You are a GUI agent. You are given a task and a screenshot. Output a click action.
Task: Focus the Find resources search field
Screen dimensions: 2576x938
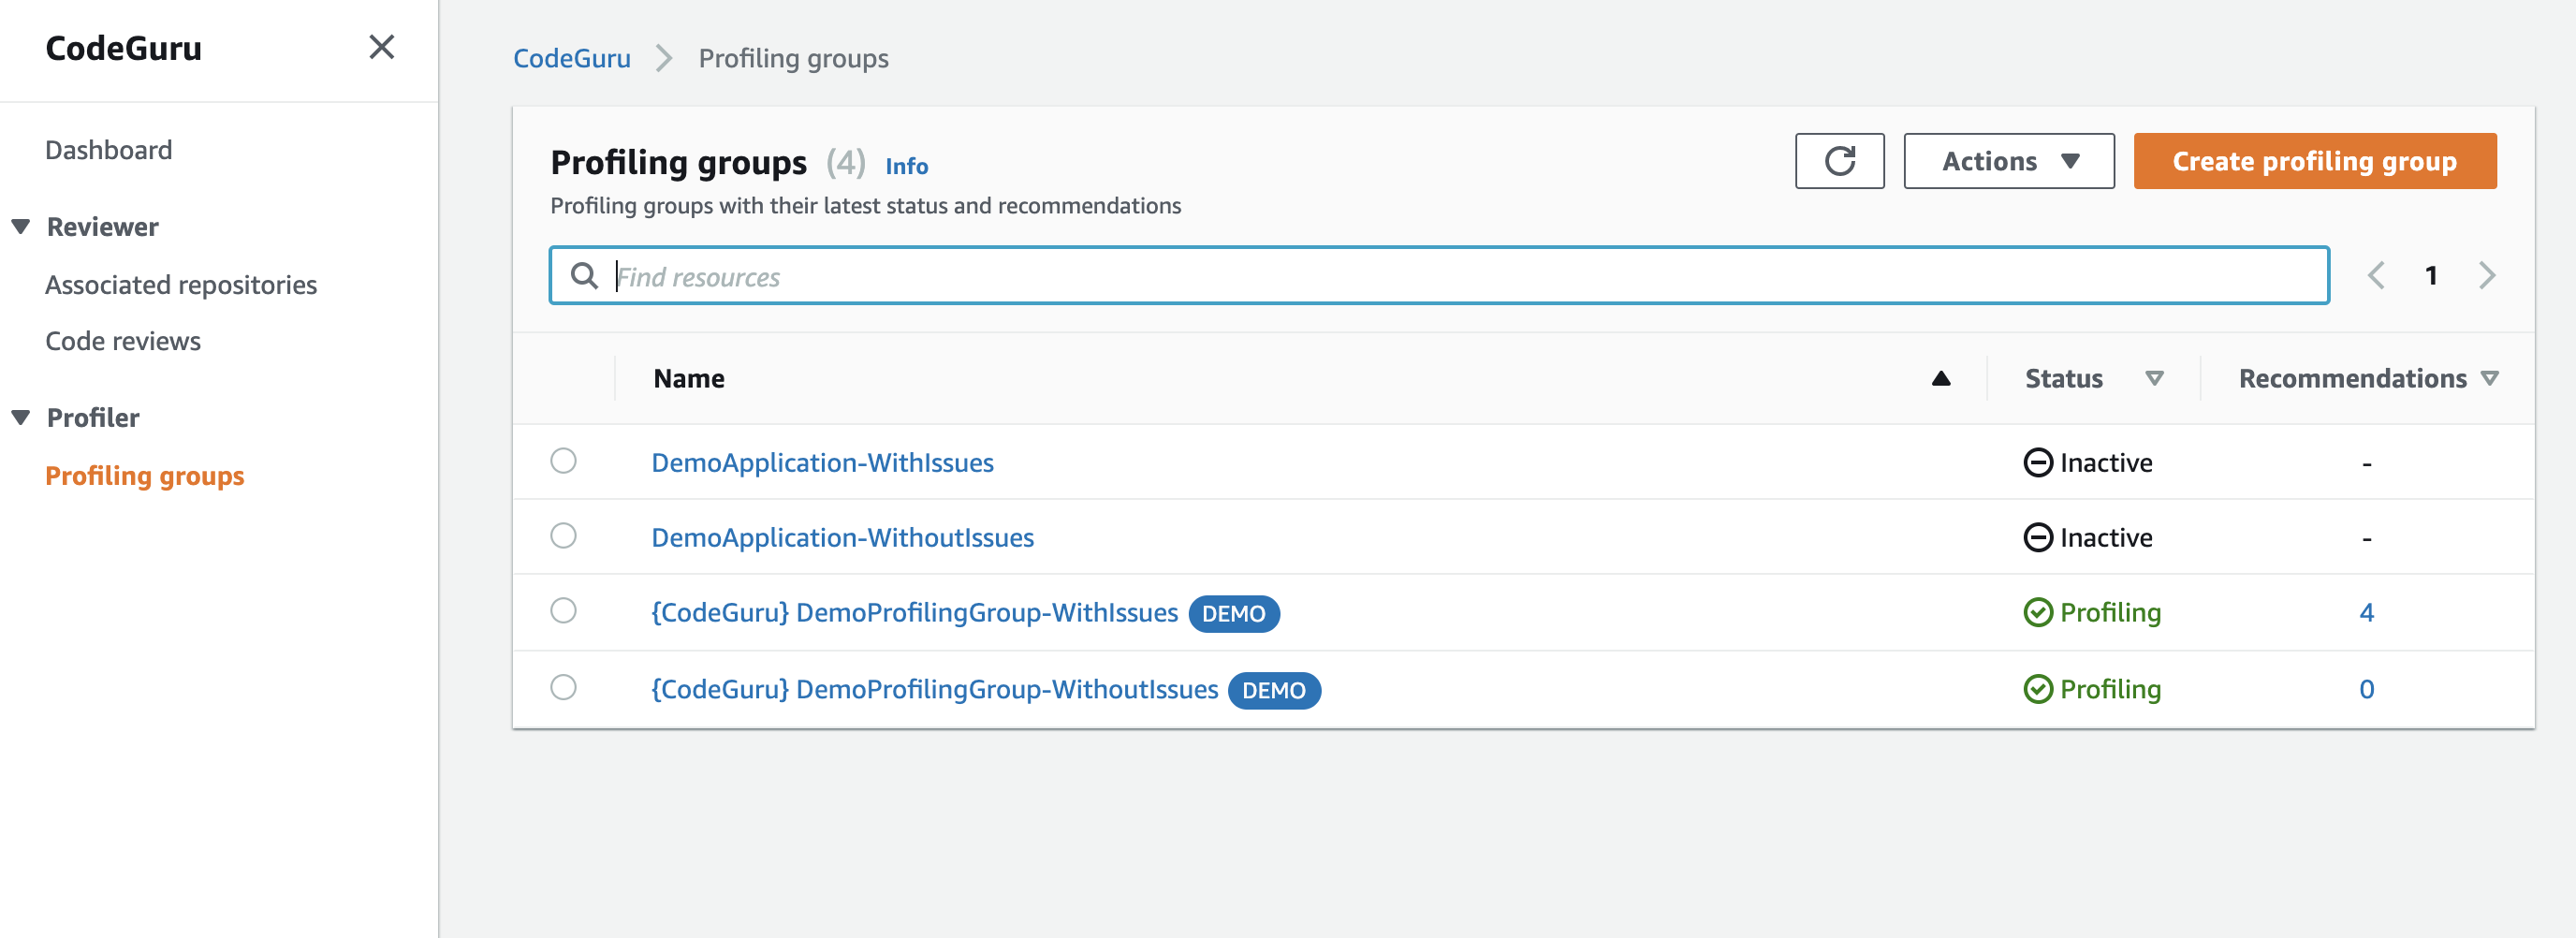pos(1439,275)
